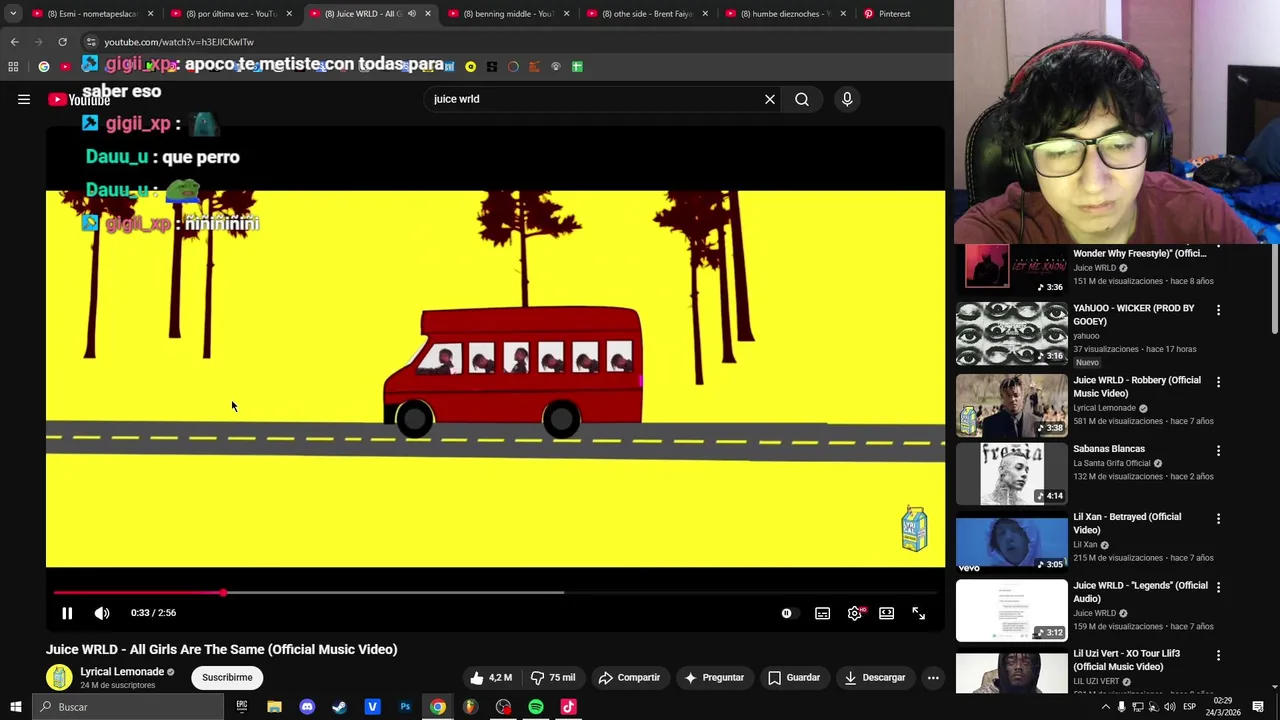Switch to the Pinterest tab
The height and width of the screenshot is (720, 1280).
pyautogui.click(x=895, y=14)
